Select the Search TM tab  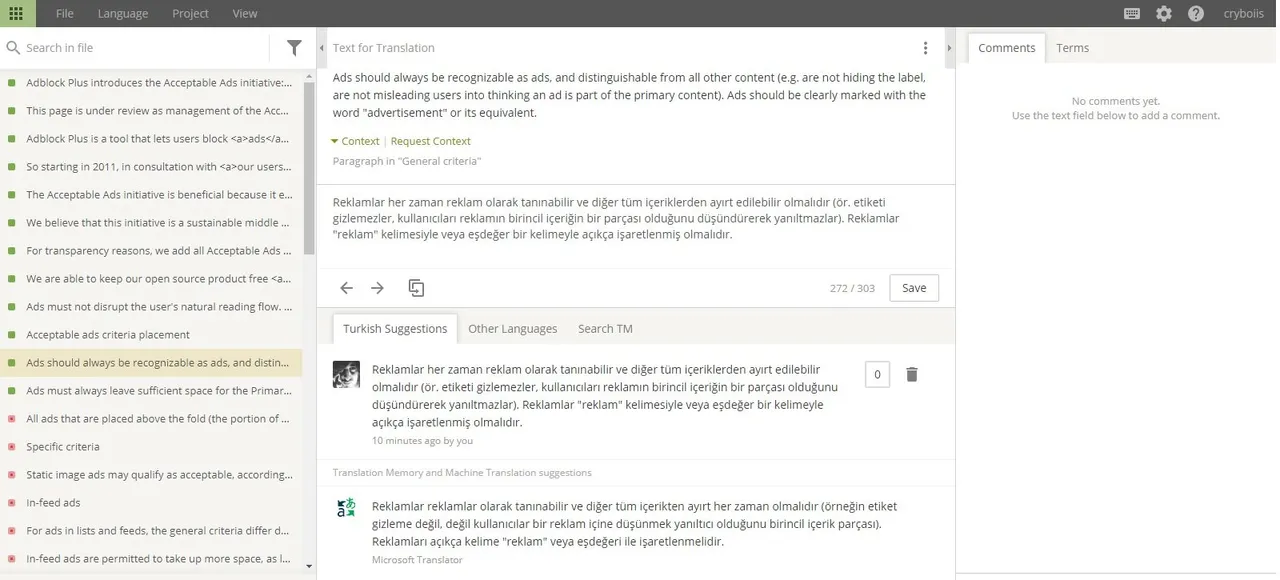point(605,328)
